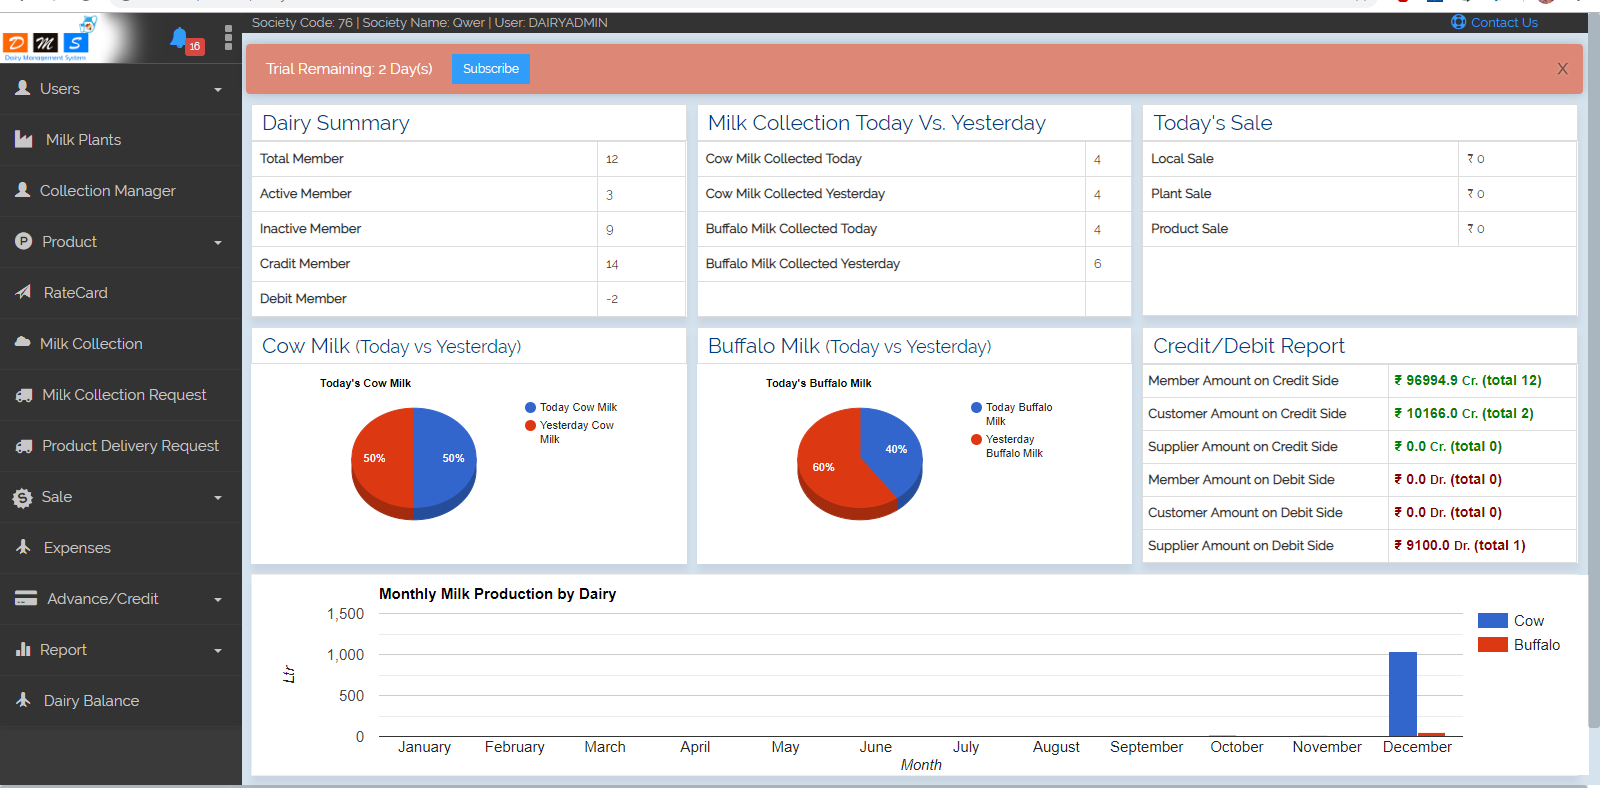Viewport: 1600px width, 788px height.
Task: Click the December Cow production bar
Action: click(1402, 694)
